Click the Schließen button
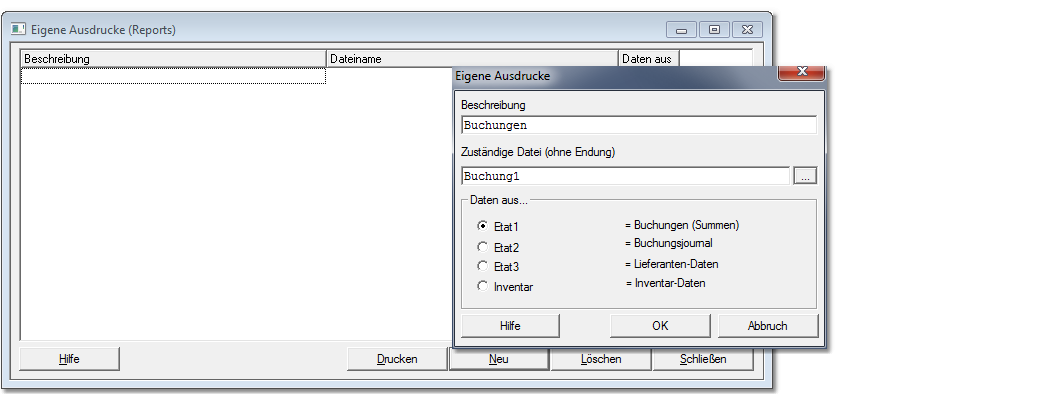The width and height of the screenshot is (1064, 396). tap(703, 359)
